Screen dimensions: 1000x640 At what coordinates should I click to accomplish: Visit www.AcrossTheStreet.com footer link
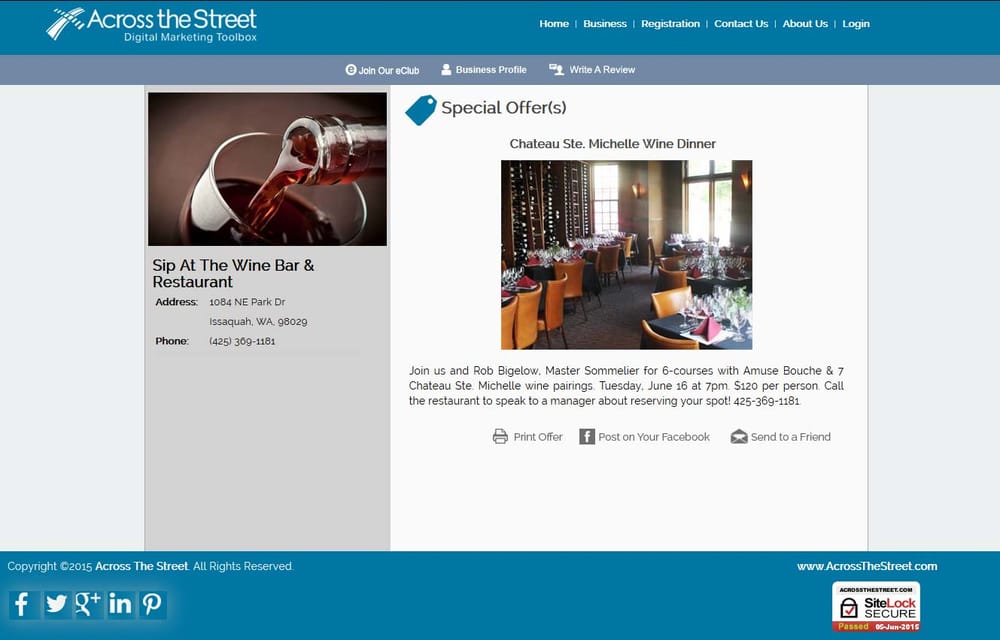click(x=867, y=566)
